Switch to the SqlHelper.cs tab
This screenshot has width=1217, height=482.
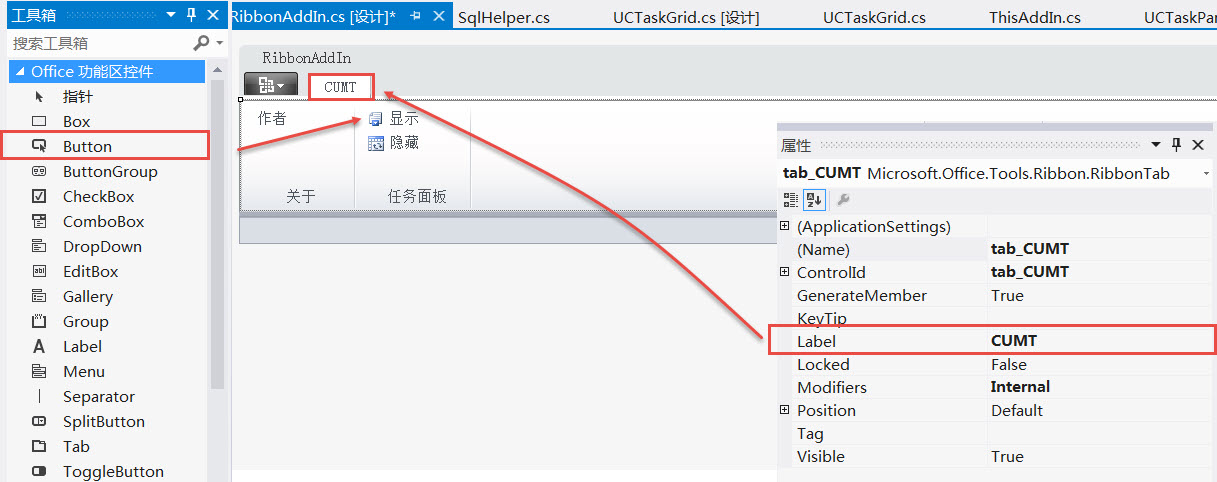[503, 18]
